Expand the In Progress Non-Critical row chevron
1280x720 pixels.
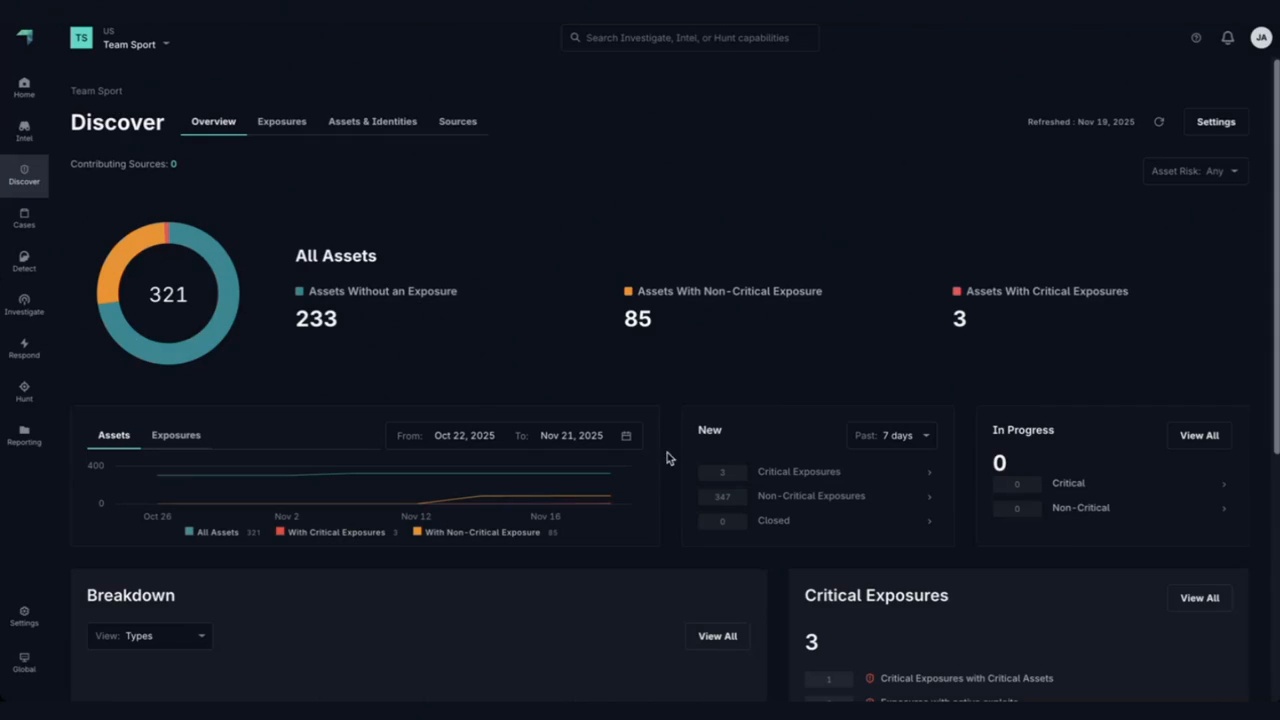click(x=1223, y=508)
